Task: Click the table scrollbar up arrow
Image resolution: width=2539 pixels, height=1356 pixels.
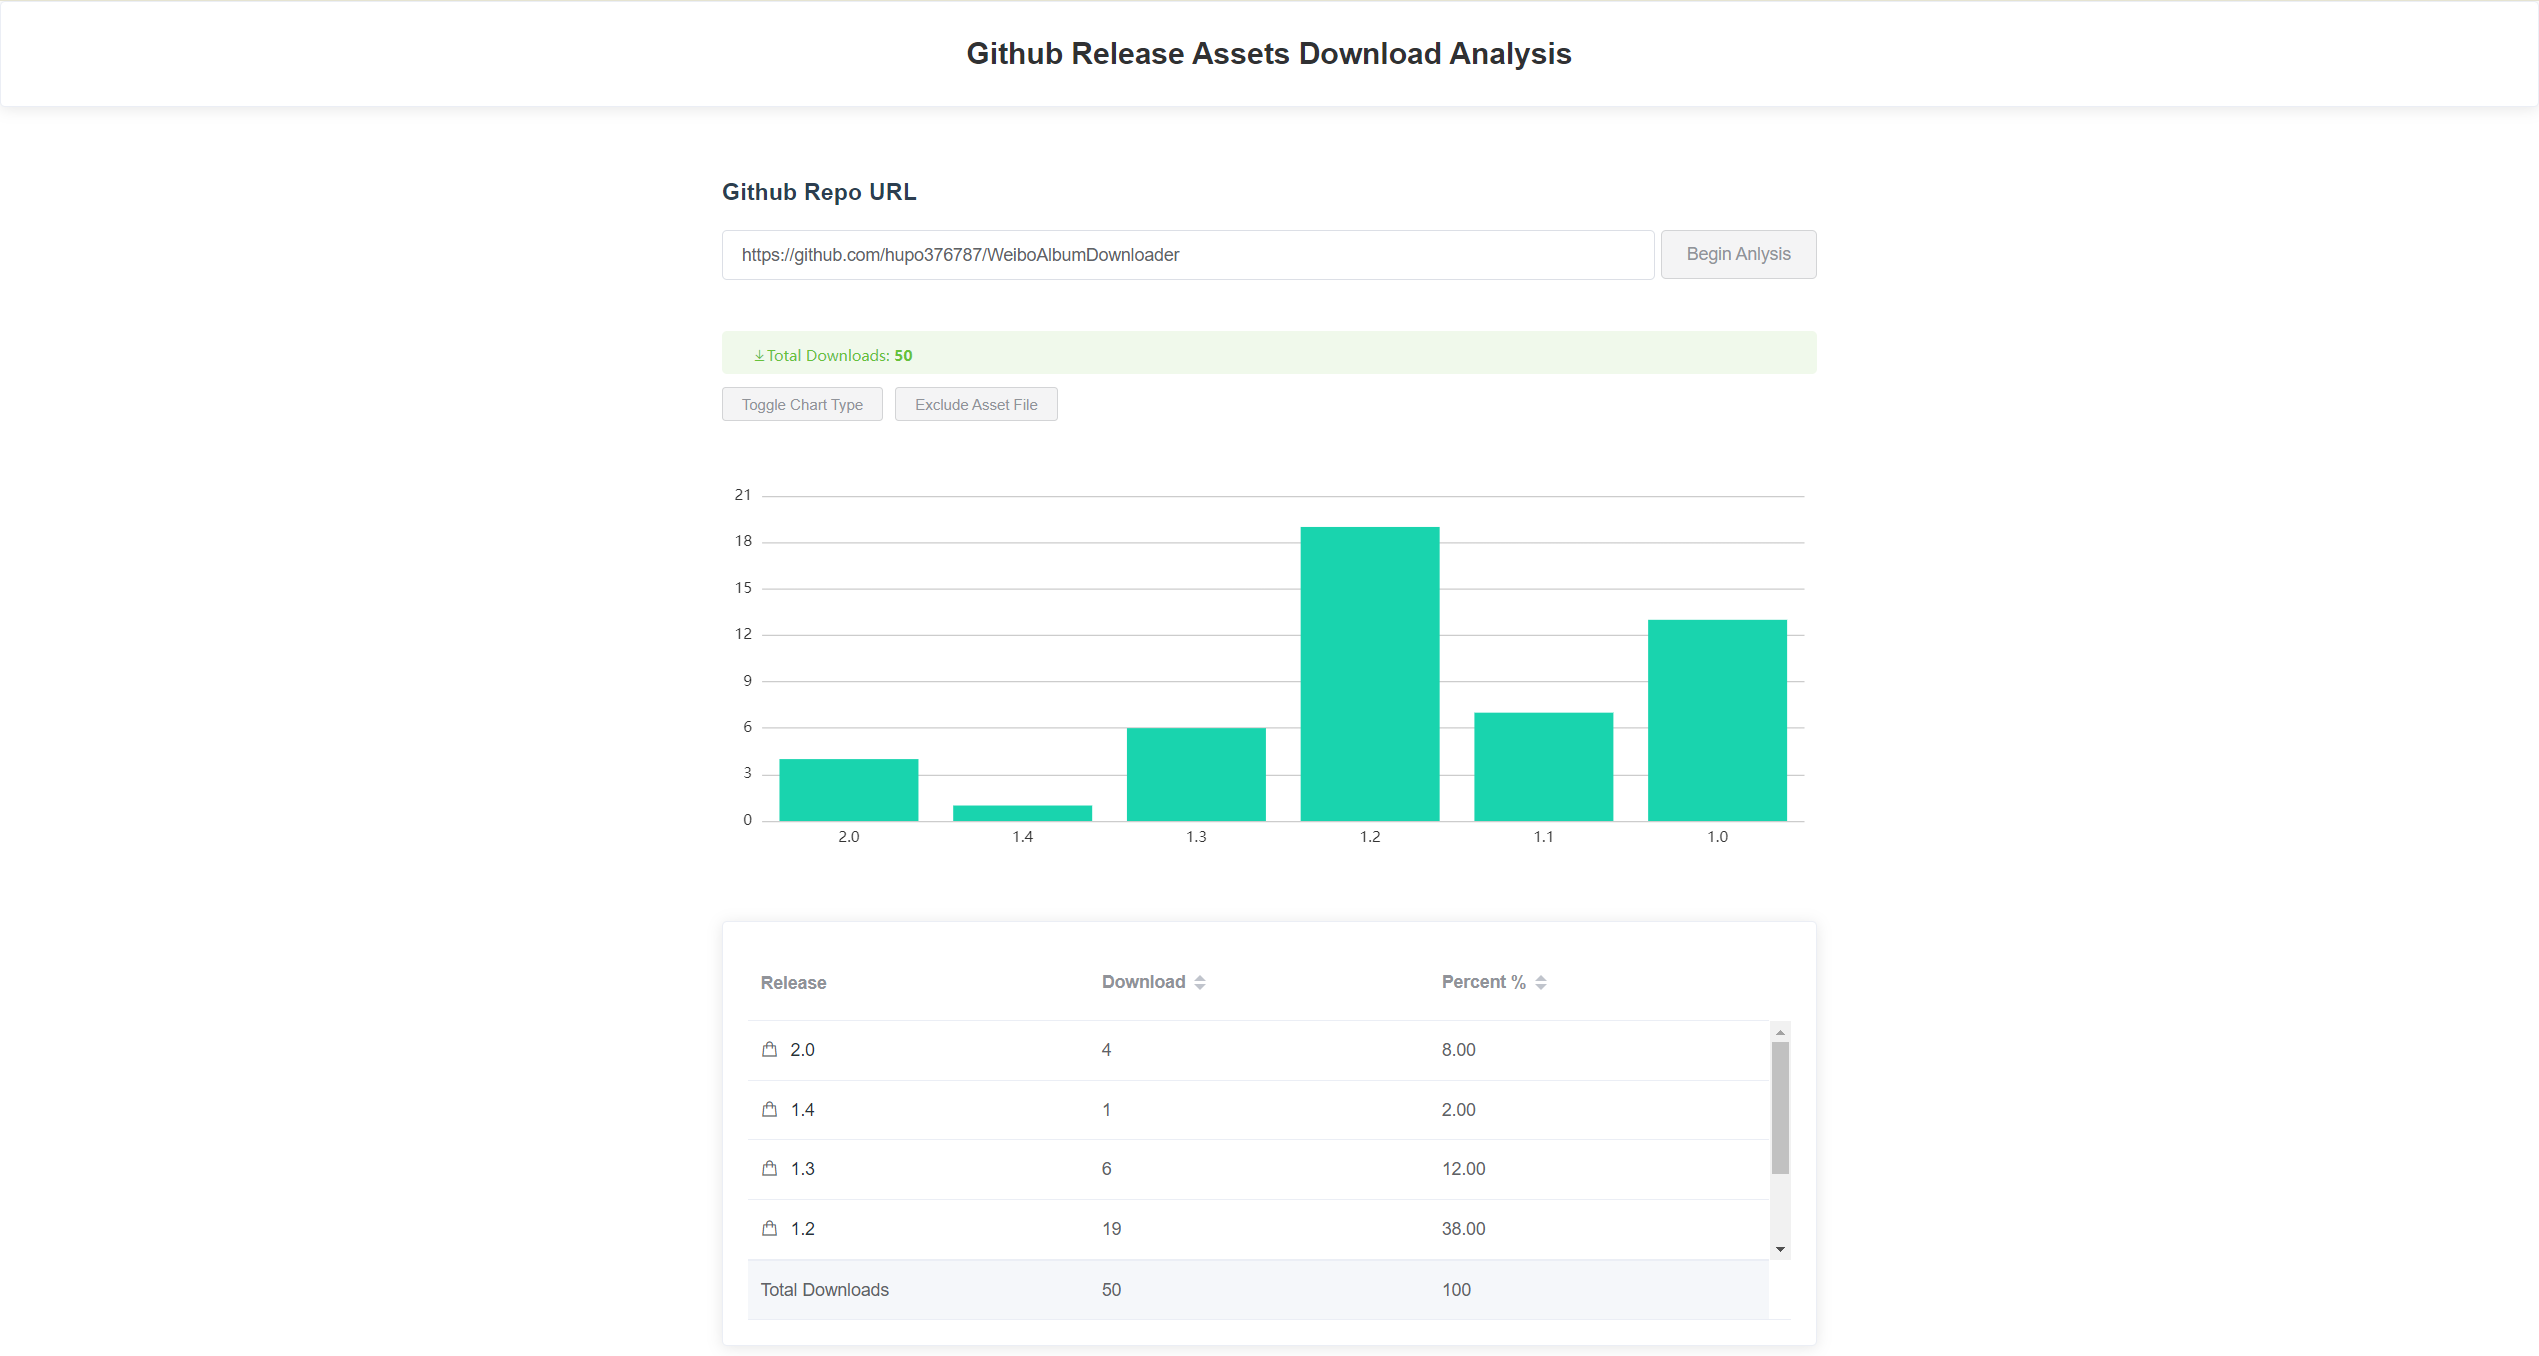Action: 1780,1032
